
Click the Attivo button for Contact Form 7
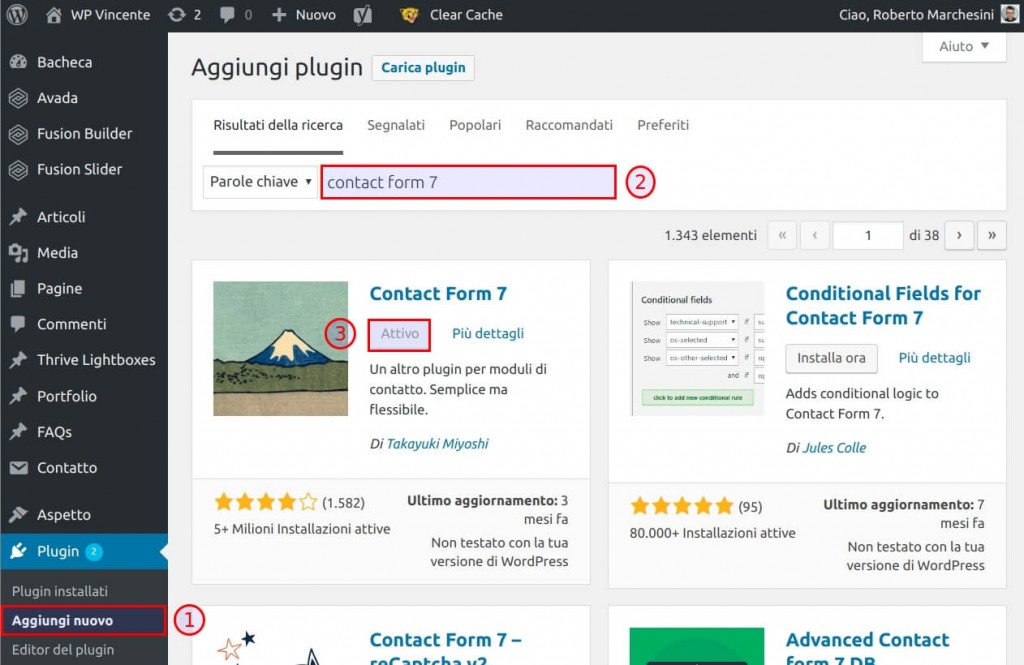click(400, 334)
